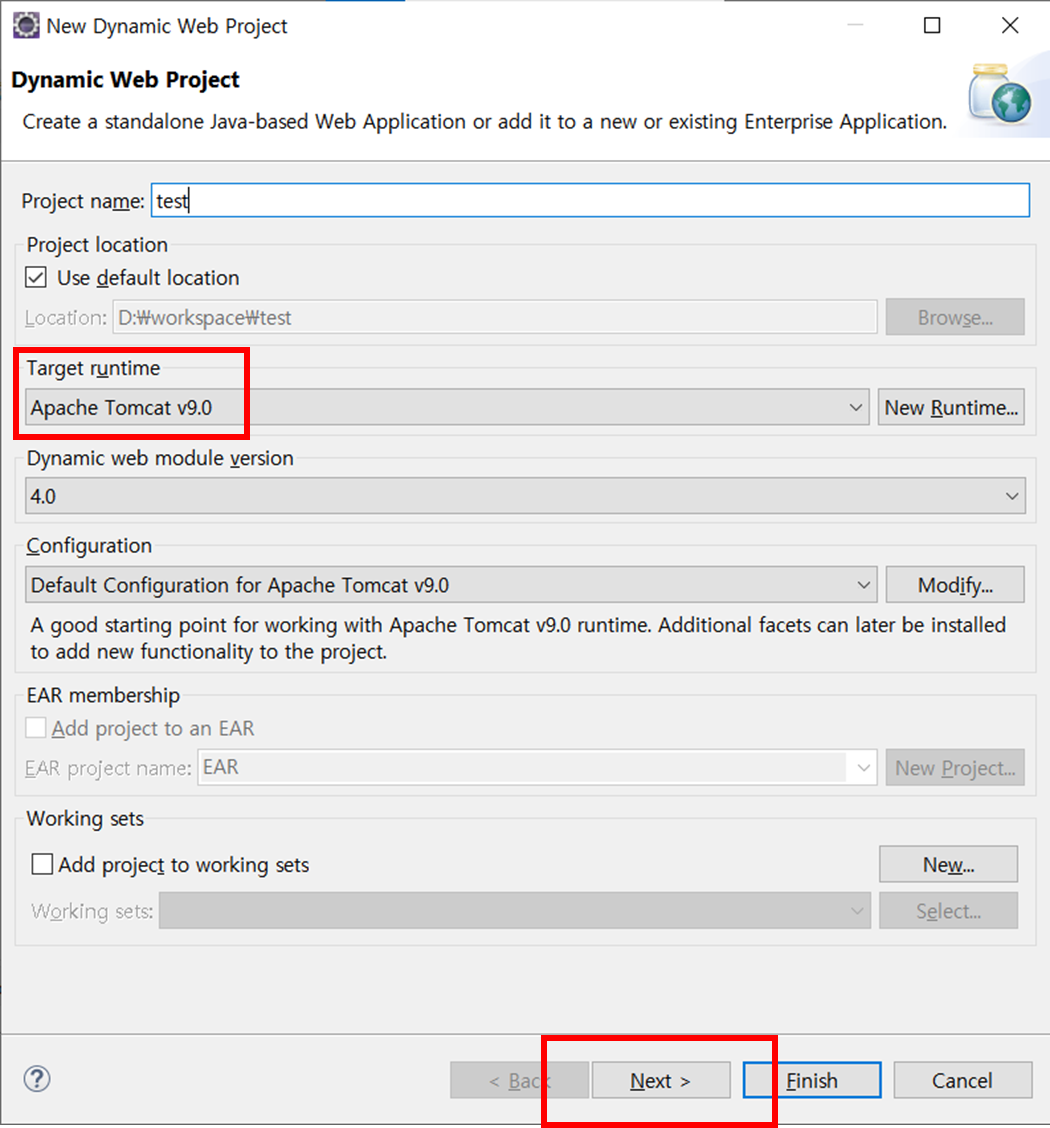Maximize the New Dynamic Web Project dialog
The height and width of the screenshot is (1128, 1050).
(932, 25)
